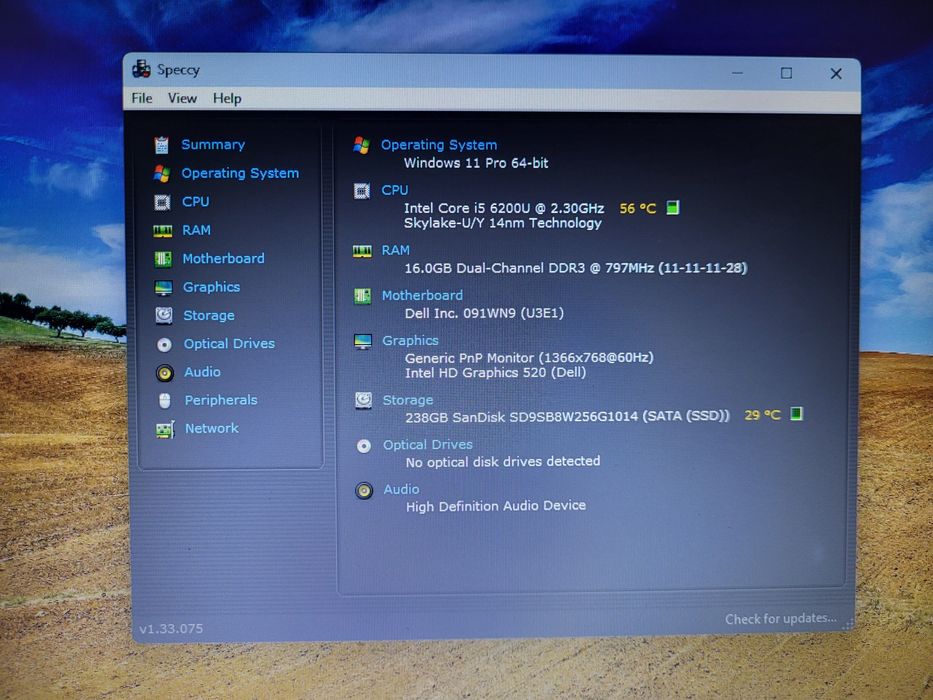Click the Summary clipboard icon in sidebar

161,145
